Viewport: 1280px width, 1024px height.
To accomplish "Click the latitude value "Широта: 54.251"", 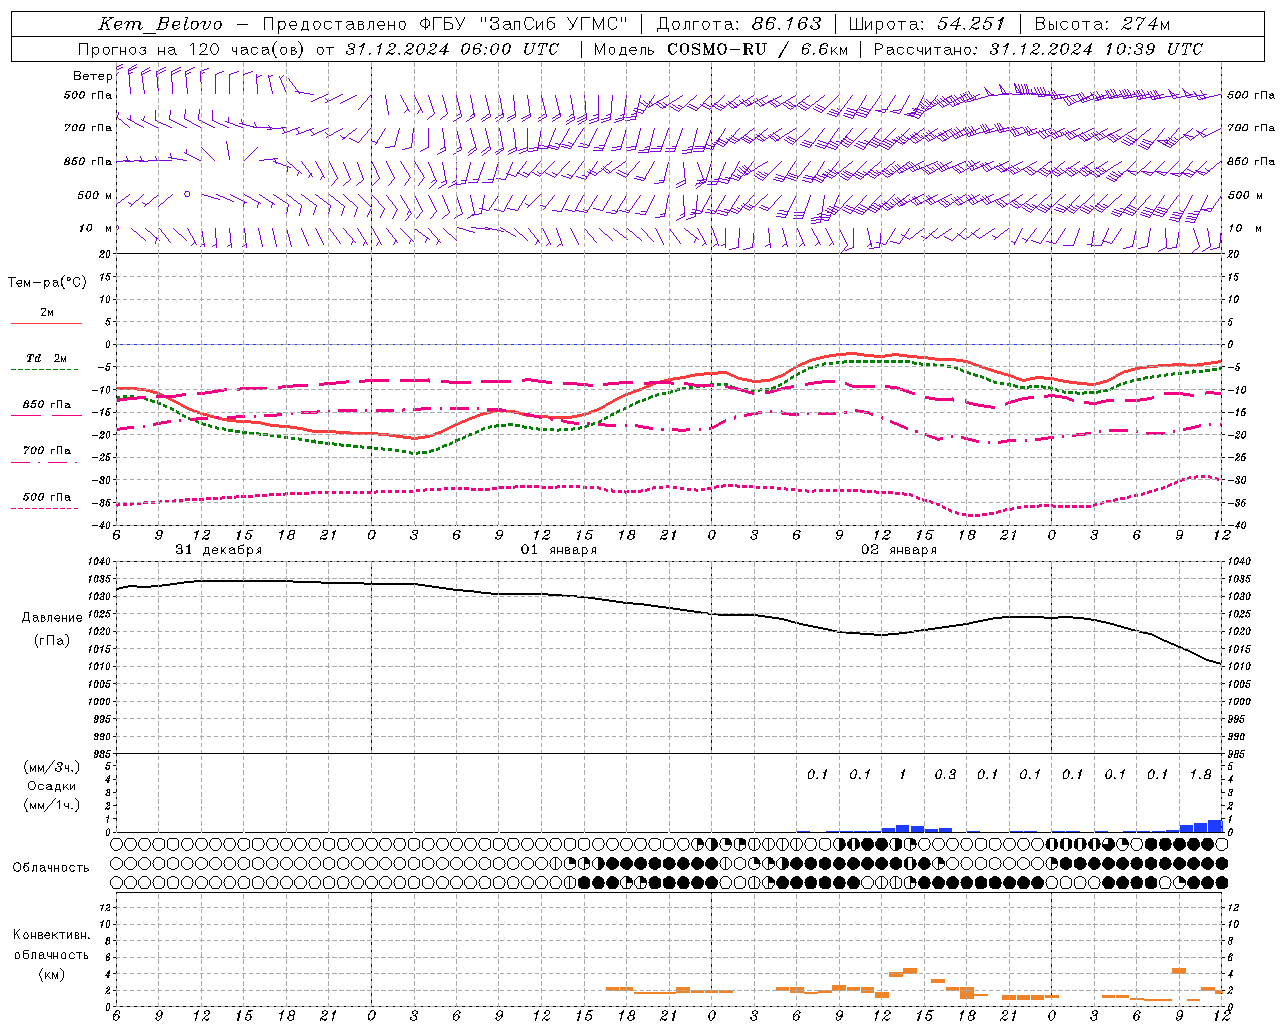I will (x=926, y=24).
